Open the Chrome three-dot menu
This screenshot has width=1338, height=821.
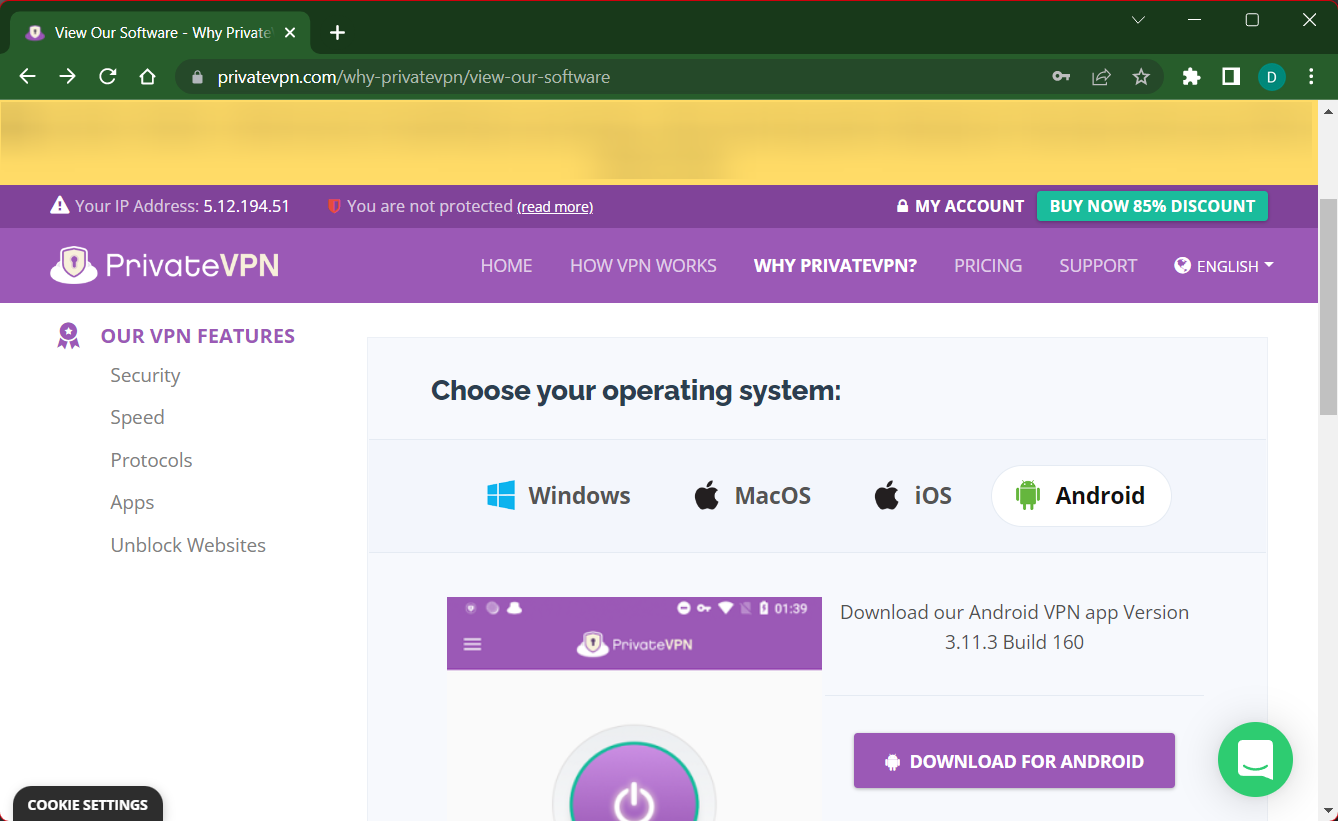(1312, 77)
